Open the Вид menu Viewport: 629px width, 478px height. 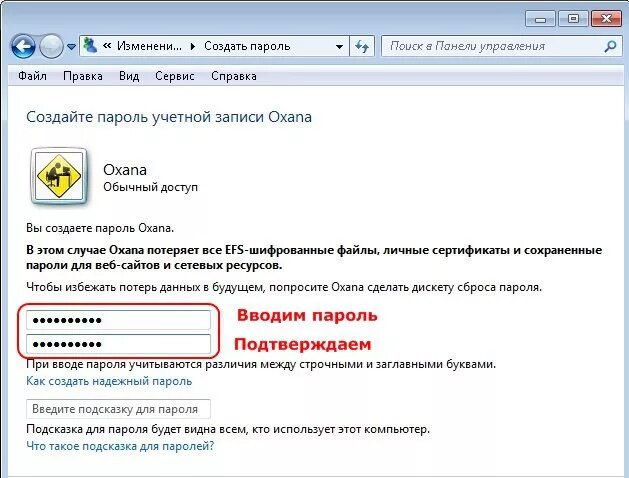click(x=129, y=76)
